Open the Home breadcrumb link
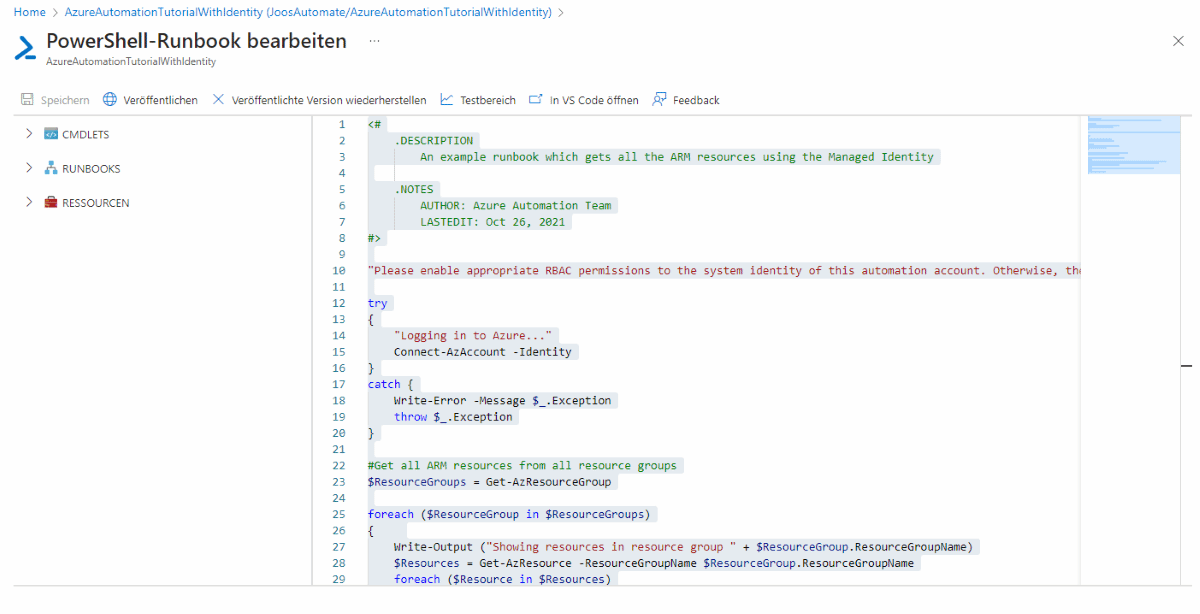 coord(30,12)
